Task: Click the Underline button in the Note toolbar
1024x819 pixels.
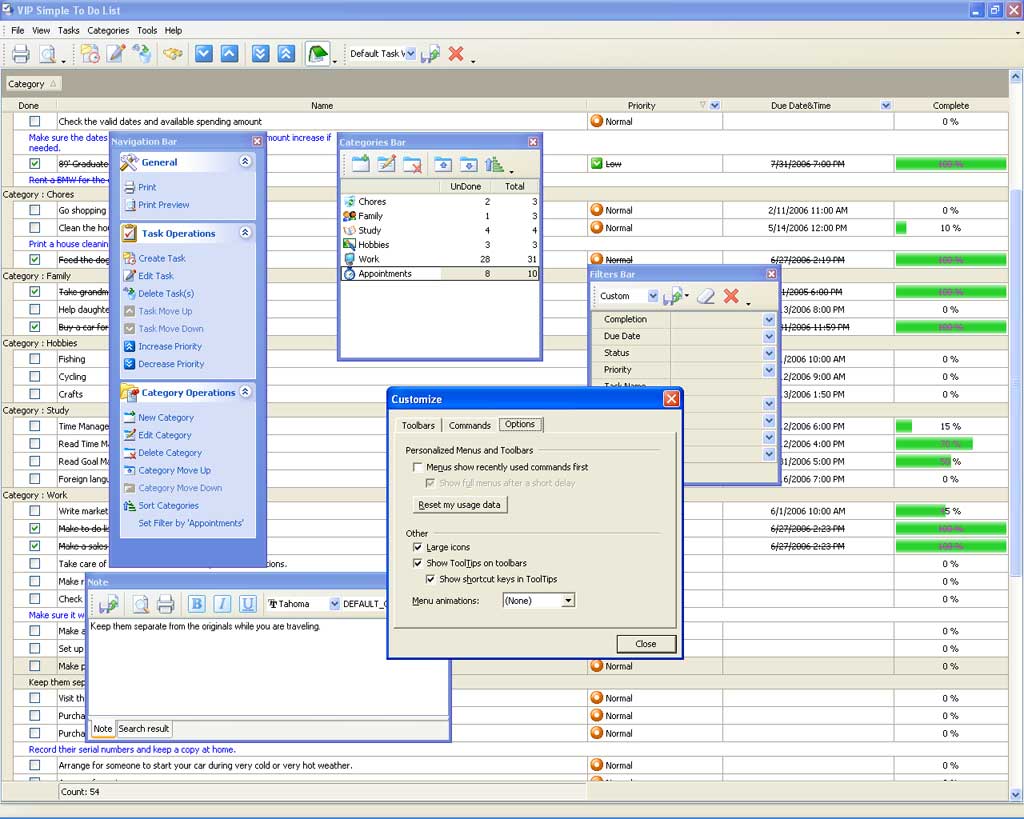Action: point(247,604)
